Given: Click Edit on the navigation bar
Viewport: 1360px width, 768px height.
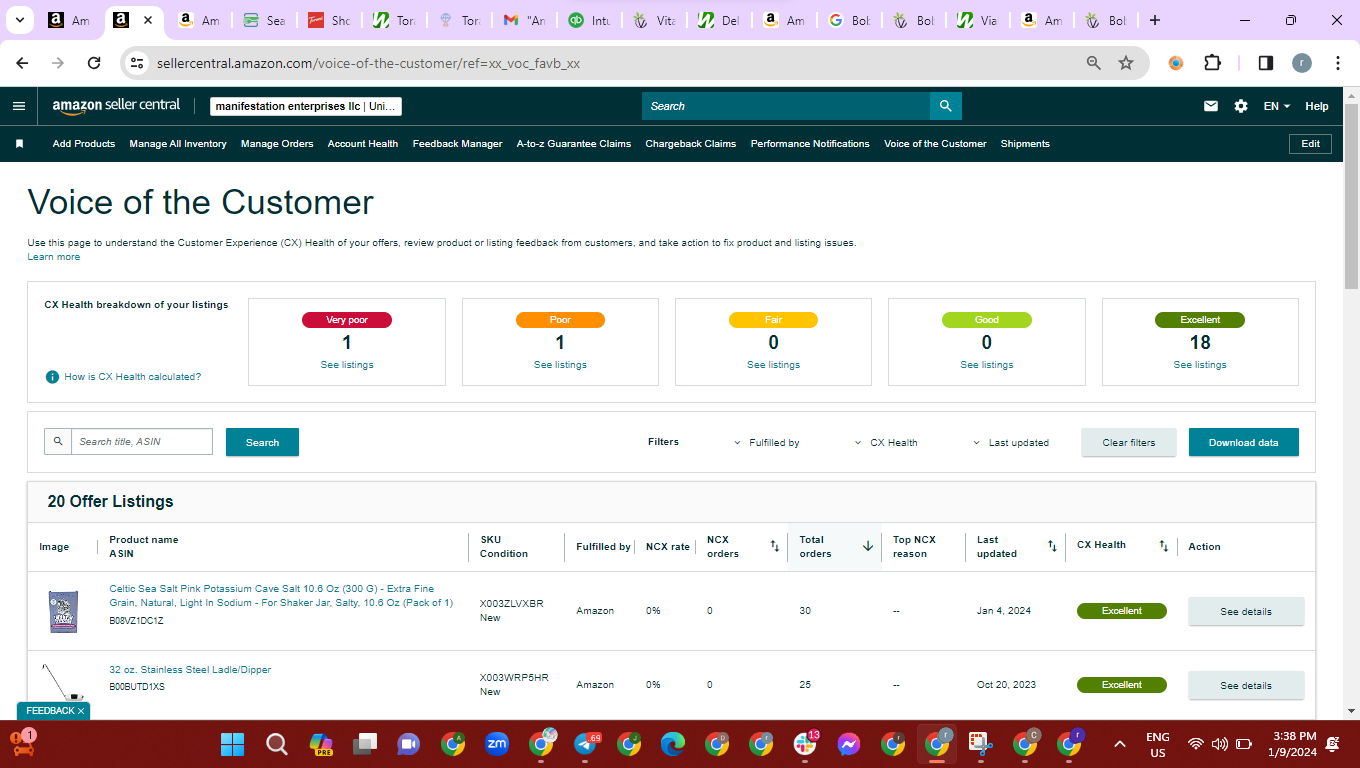Looking at the screenshot, I should tap(1310, 144).
